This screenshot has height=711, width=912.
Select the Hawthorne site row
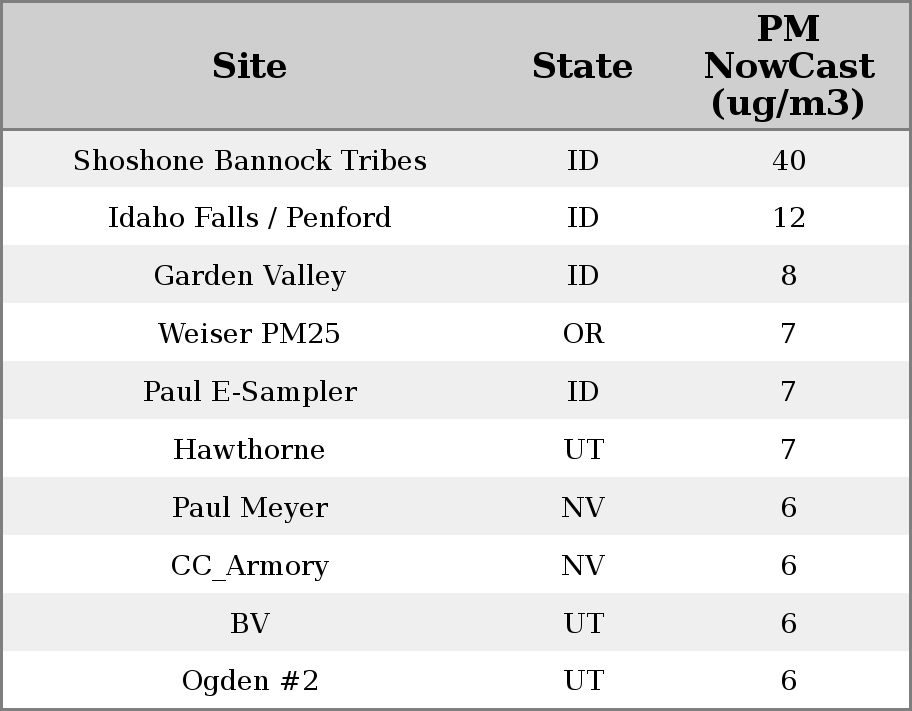(250, 450)
